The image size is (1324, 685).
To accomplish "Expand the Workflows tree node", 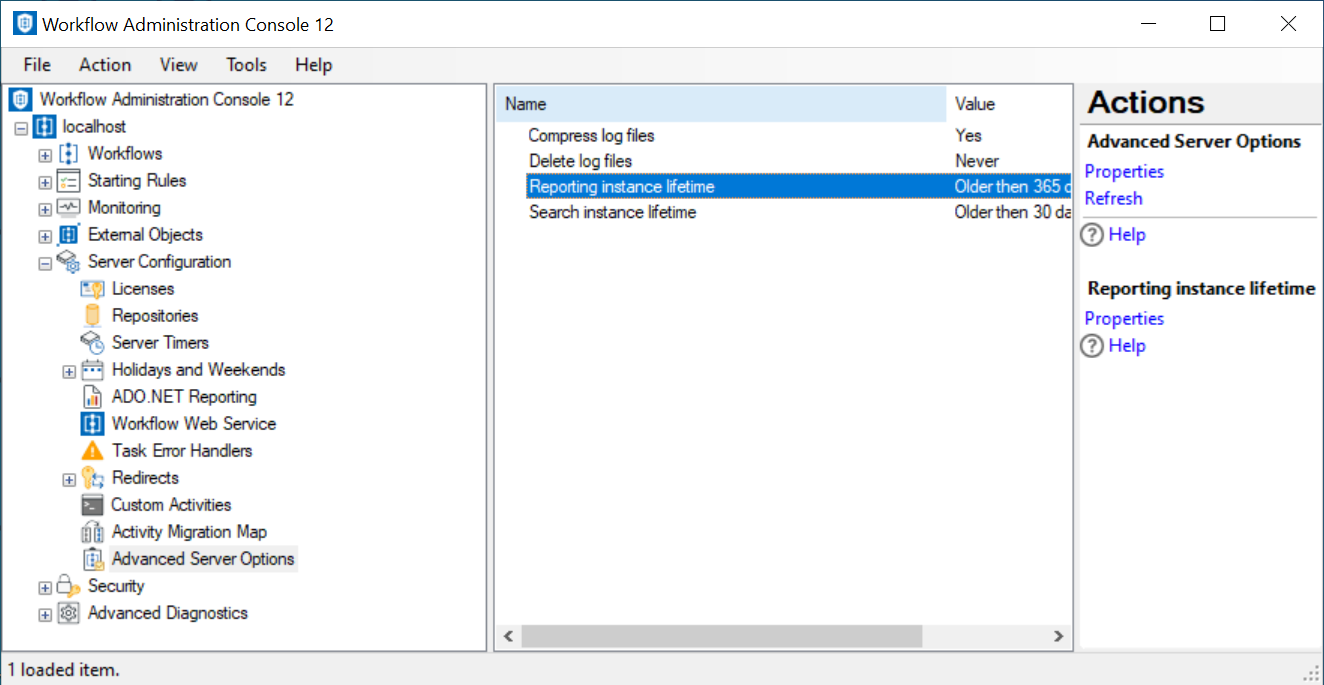I will (45, 155).
